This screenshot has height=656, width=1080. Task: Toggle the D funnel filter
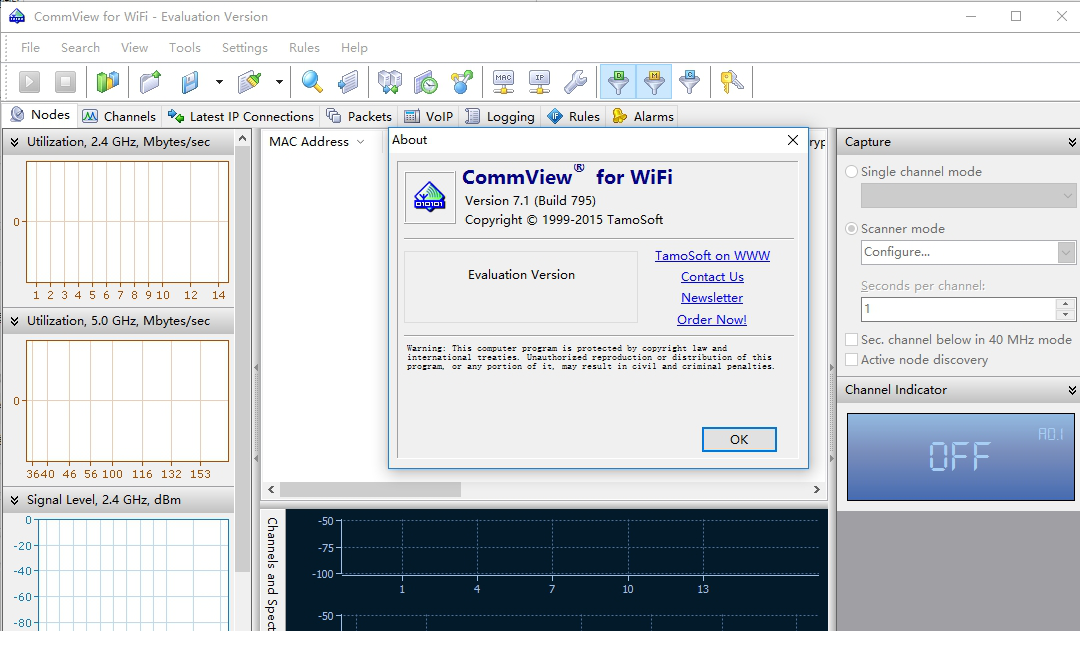click(618, 82)
